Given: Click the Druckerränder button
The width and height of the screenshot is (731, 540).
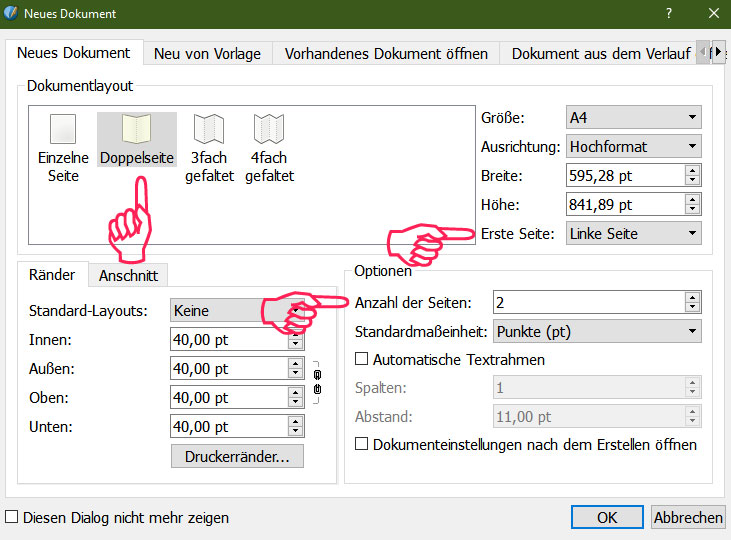Looking at the screenshot, I should tap(237, 457).
